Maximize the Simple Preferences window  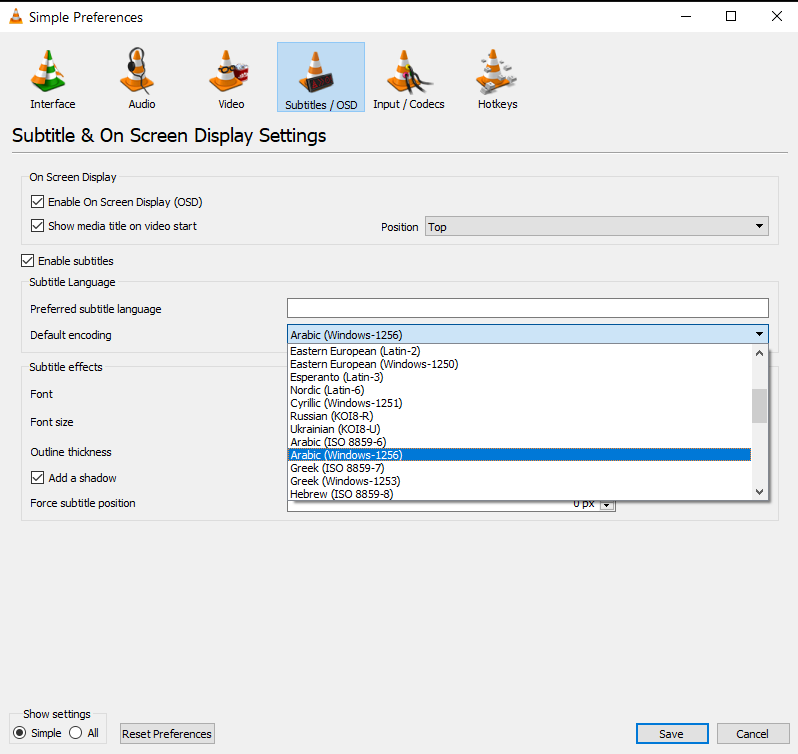pos(731,16)
